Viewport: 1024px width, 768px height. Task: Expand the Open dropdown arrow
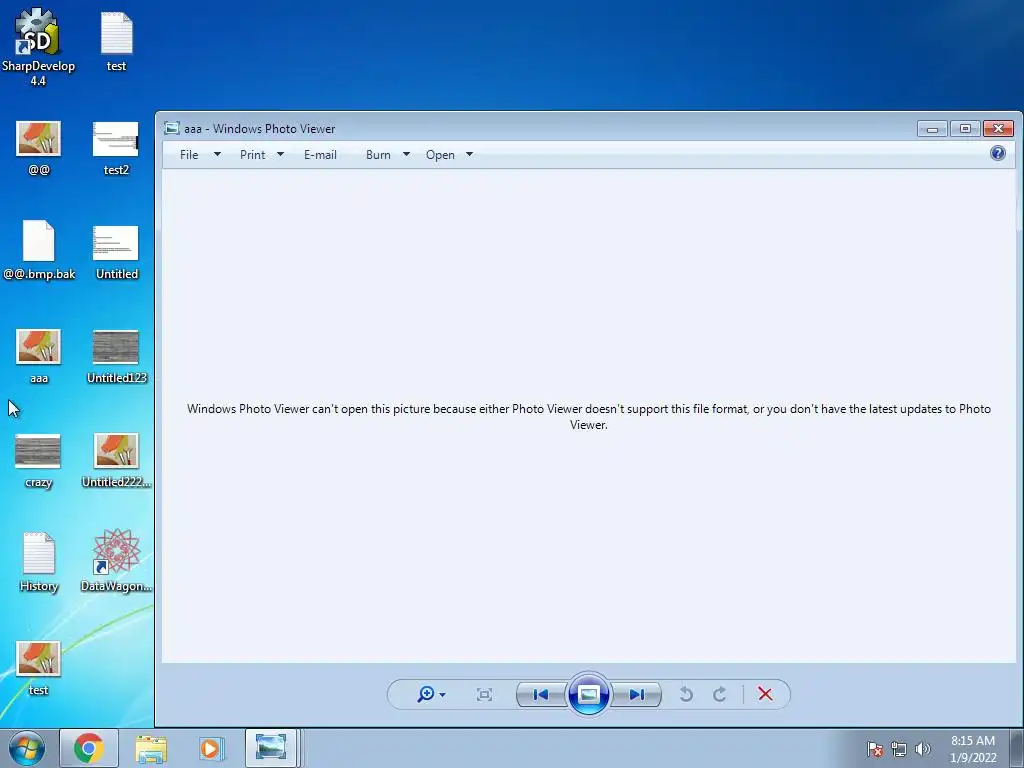click(x=469, y=155)
